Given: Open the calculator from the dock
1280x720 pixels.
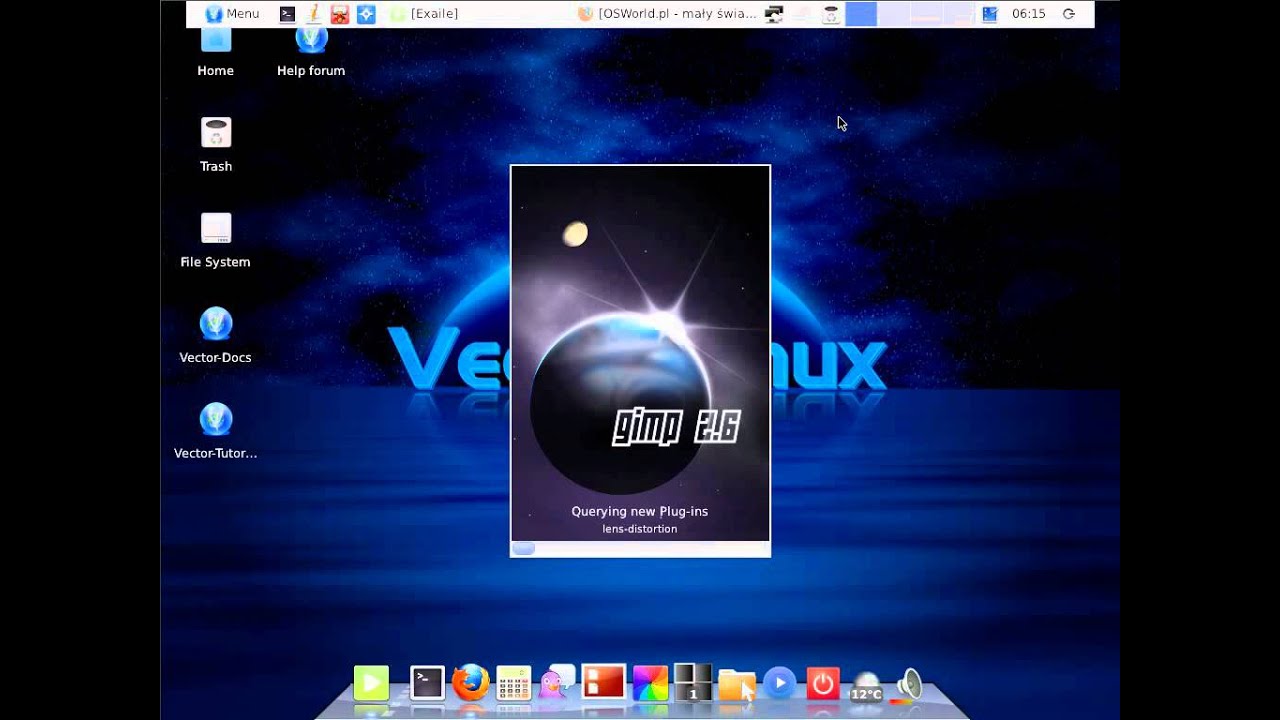Looking at the screenshot, I should tap(514, 684).
